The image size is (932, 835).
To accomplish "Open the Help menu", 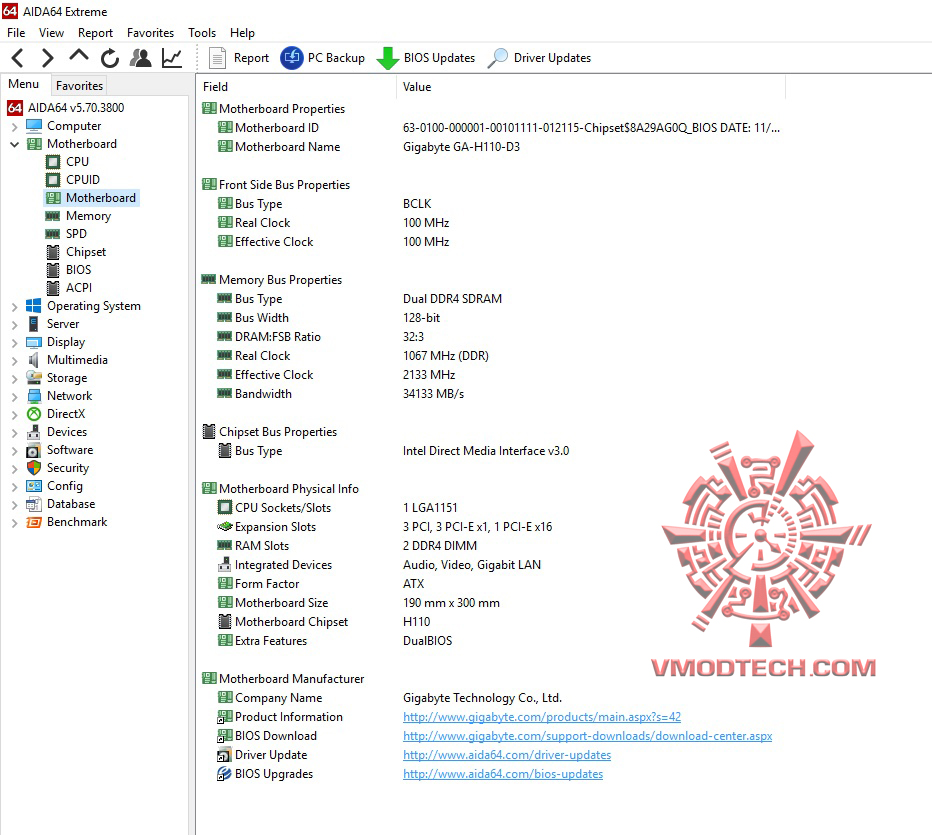I will (x=242, y=33).
